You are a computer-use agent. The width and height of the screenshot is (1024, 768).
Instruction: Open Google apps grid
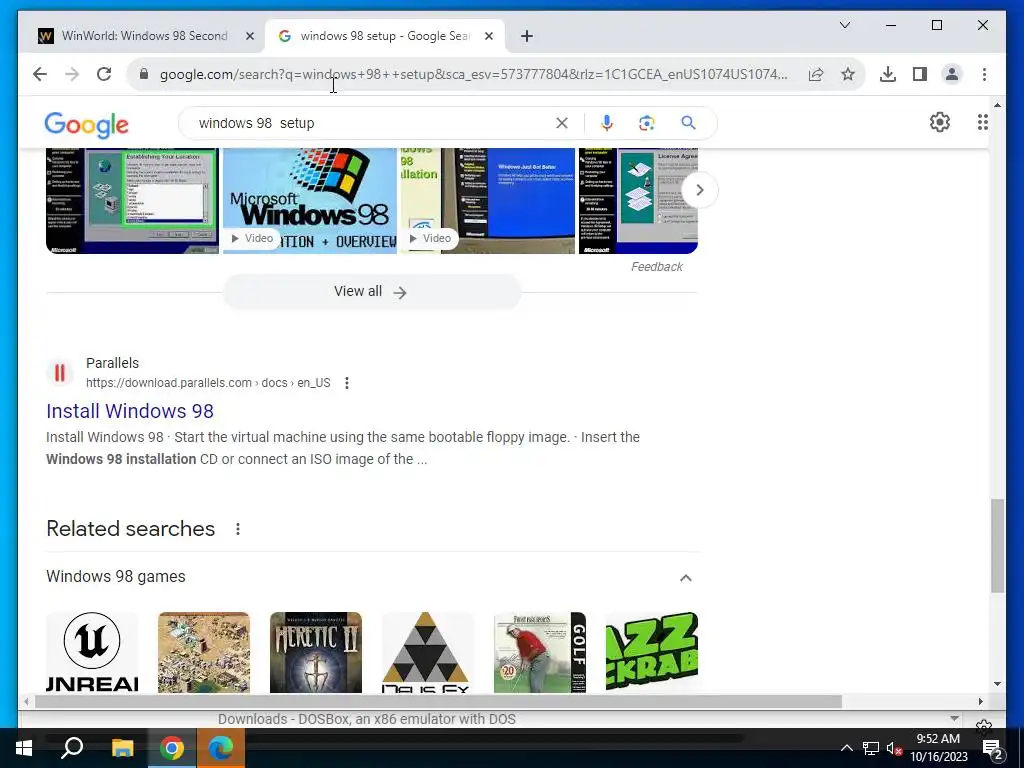[x=982, y=122]
